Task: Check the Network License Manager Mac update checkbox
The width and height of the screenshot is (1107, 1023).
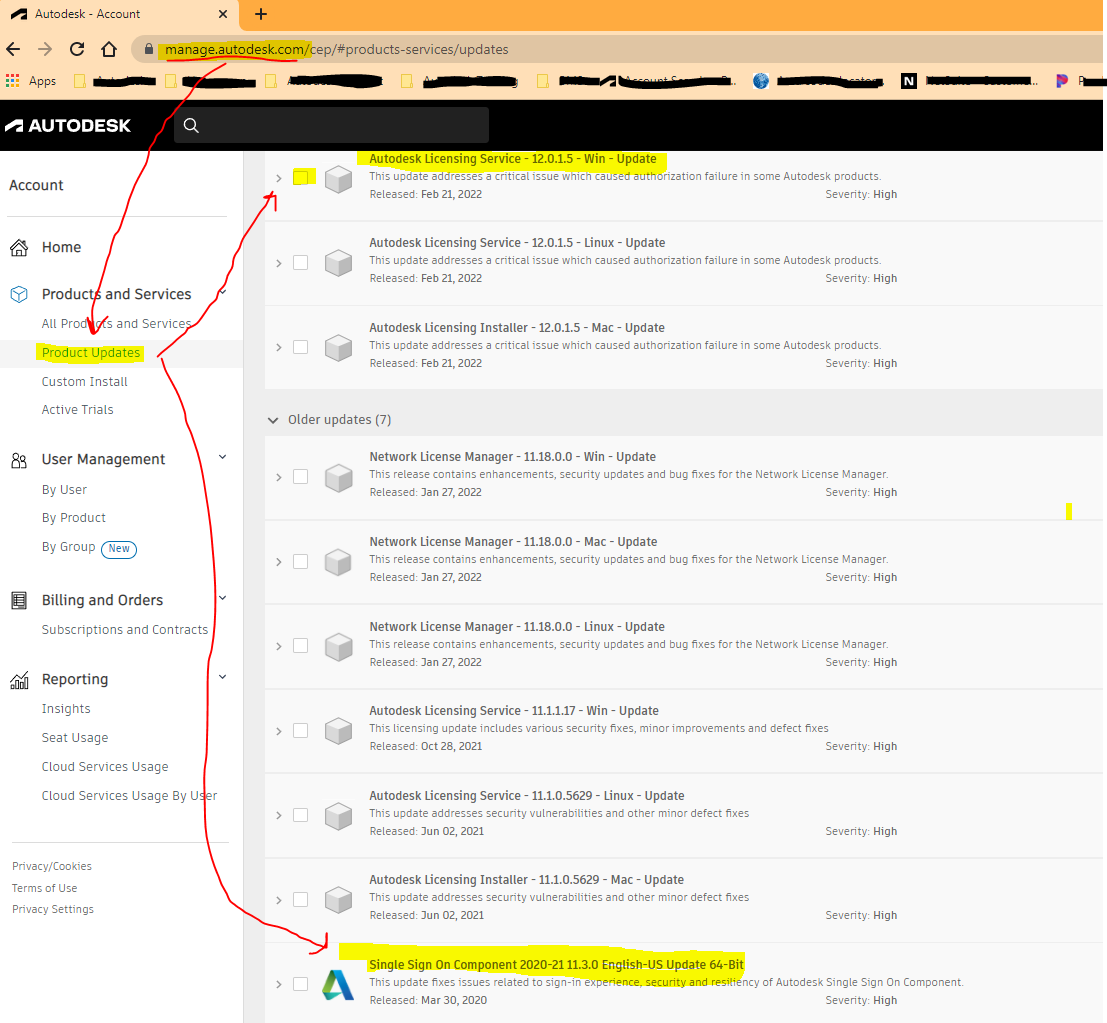Action: pyautogui.click(x=301, y=561)
